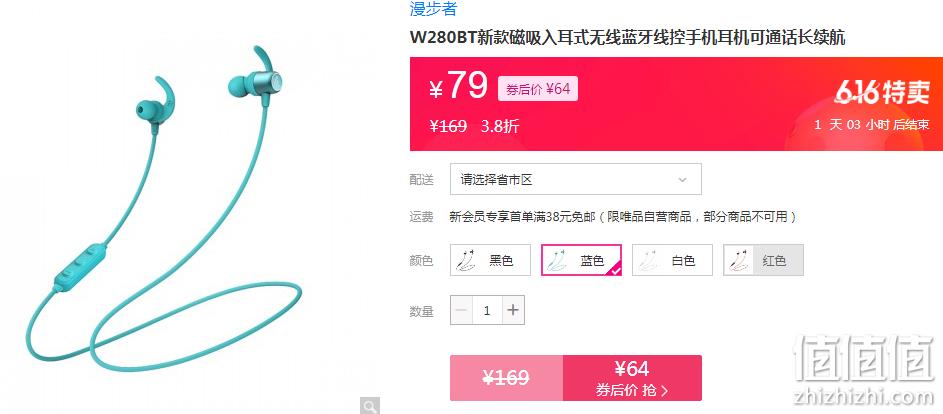Image resolution: width=943 pixels, height=414 pixels.
Task: Click the magnifier icon below product image
Action: [370, 406]
